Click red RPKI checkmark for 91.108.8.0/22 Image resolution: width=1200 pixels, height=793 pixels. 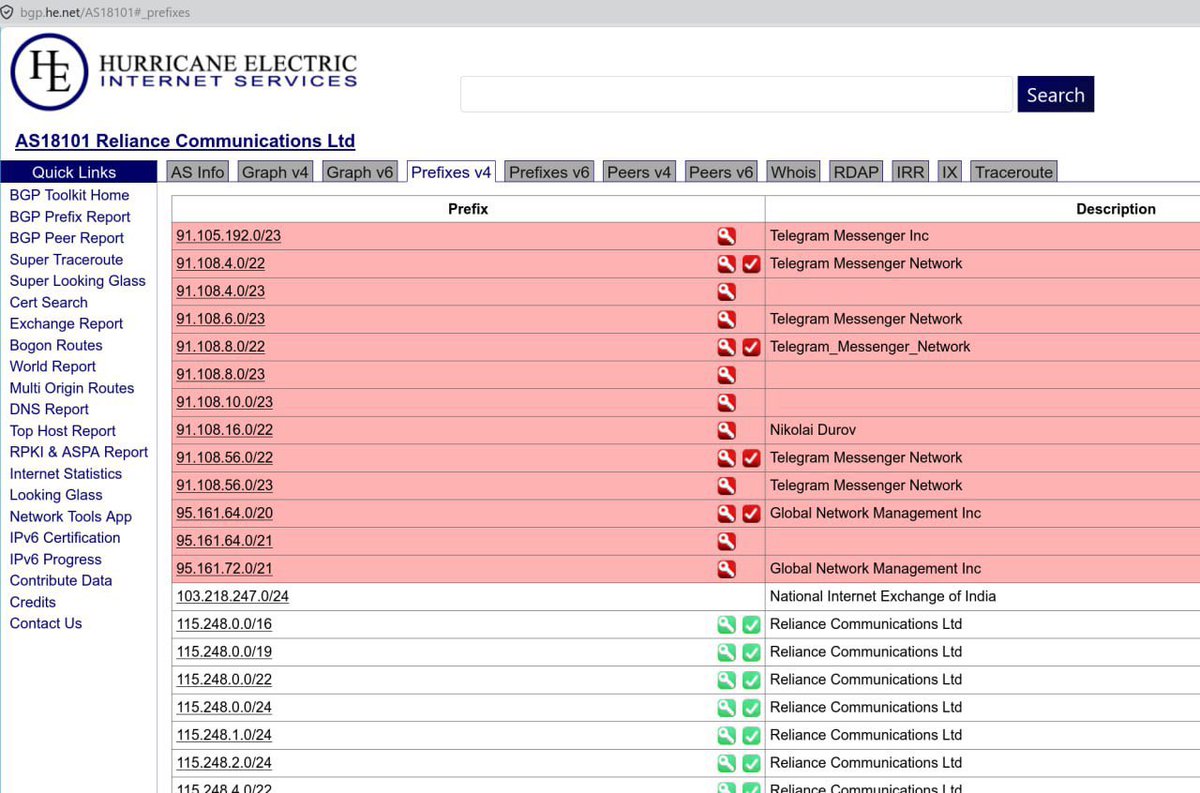pyautogui.click(x=752, y=347)
